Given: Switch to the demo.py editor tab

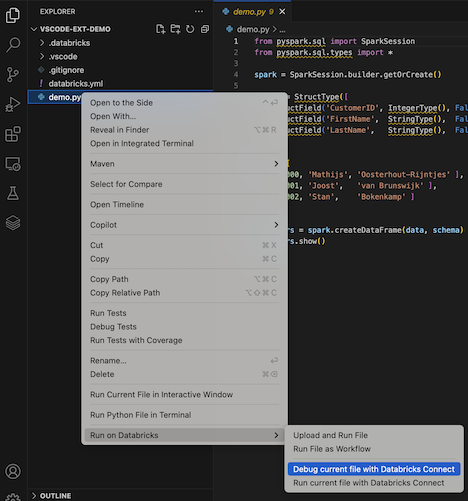Looking at the screenshot, I should [x=253, y=12].
